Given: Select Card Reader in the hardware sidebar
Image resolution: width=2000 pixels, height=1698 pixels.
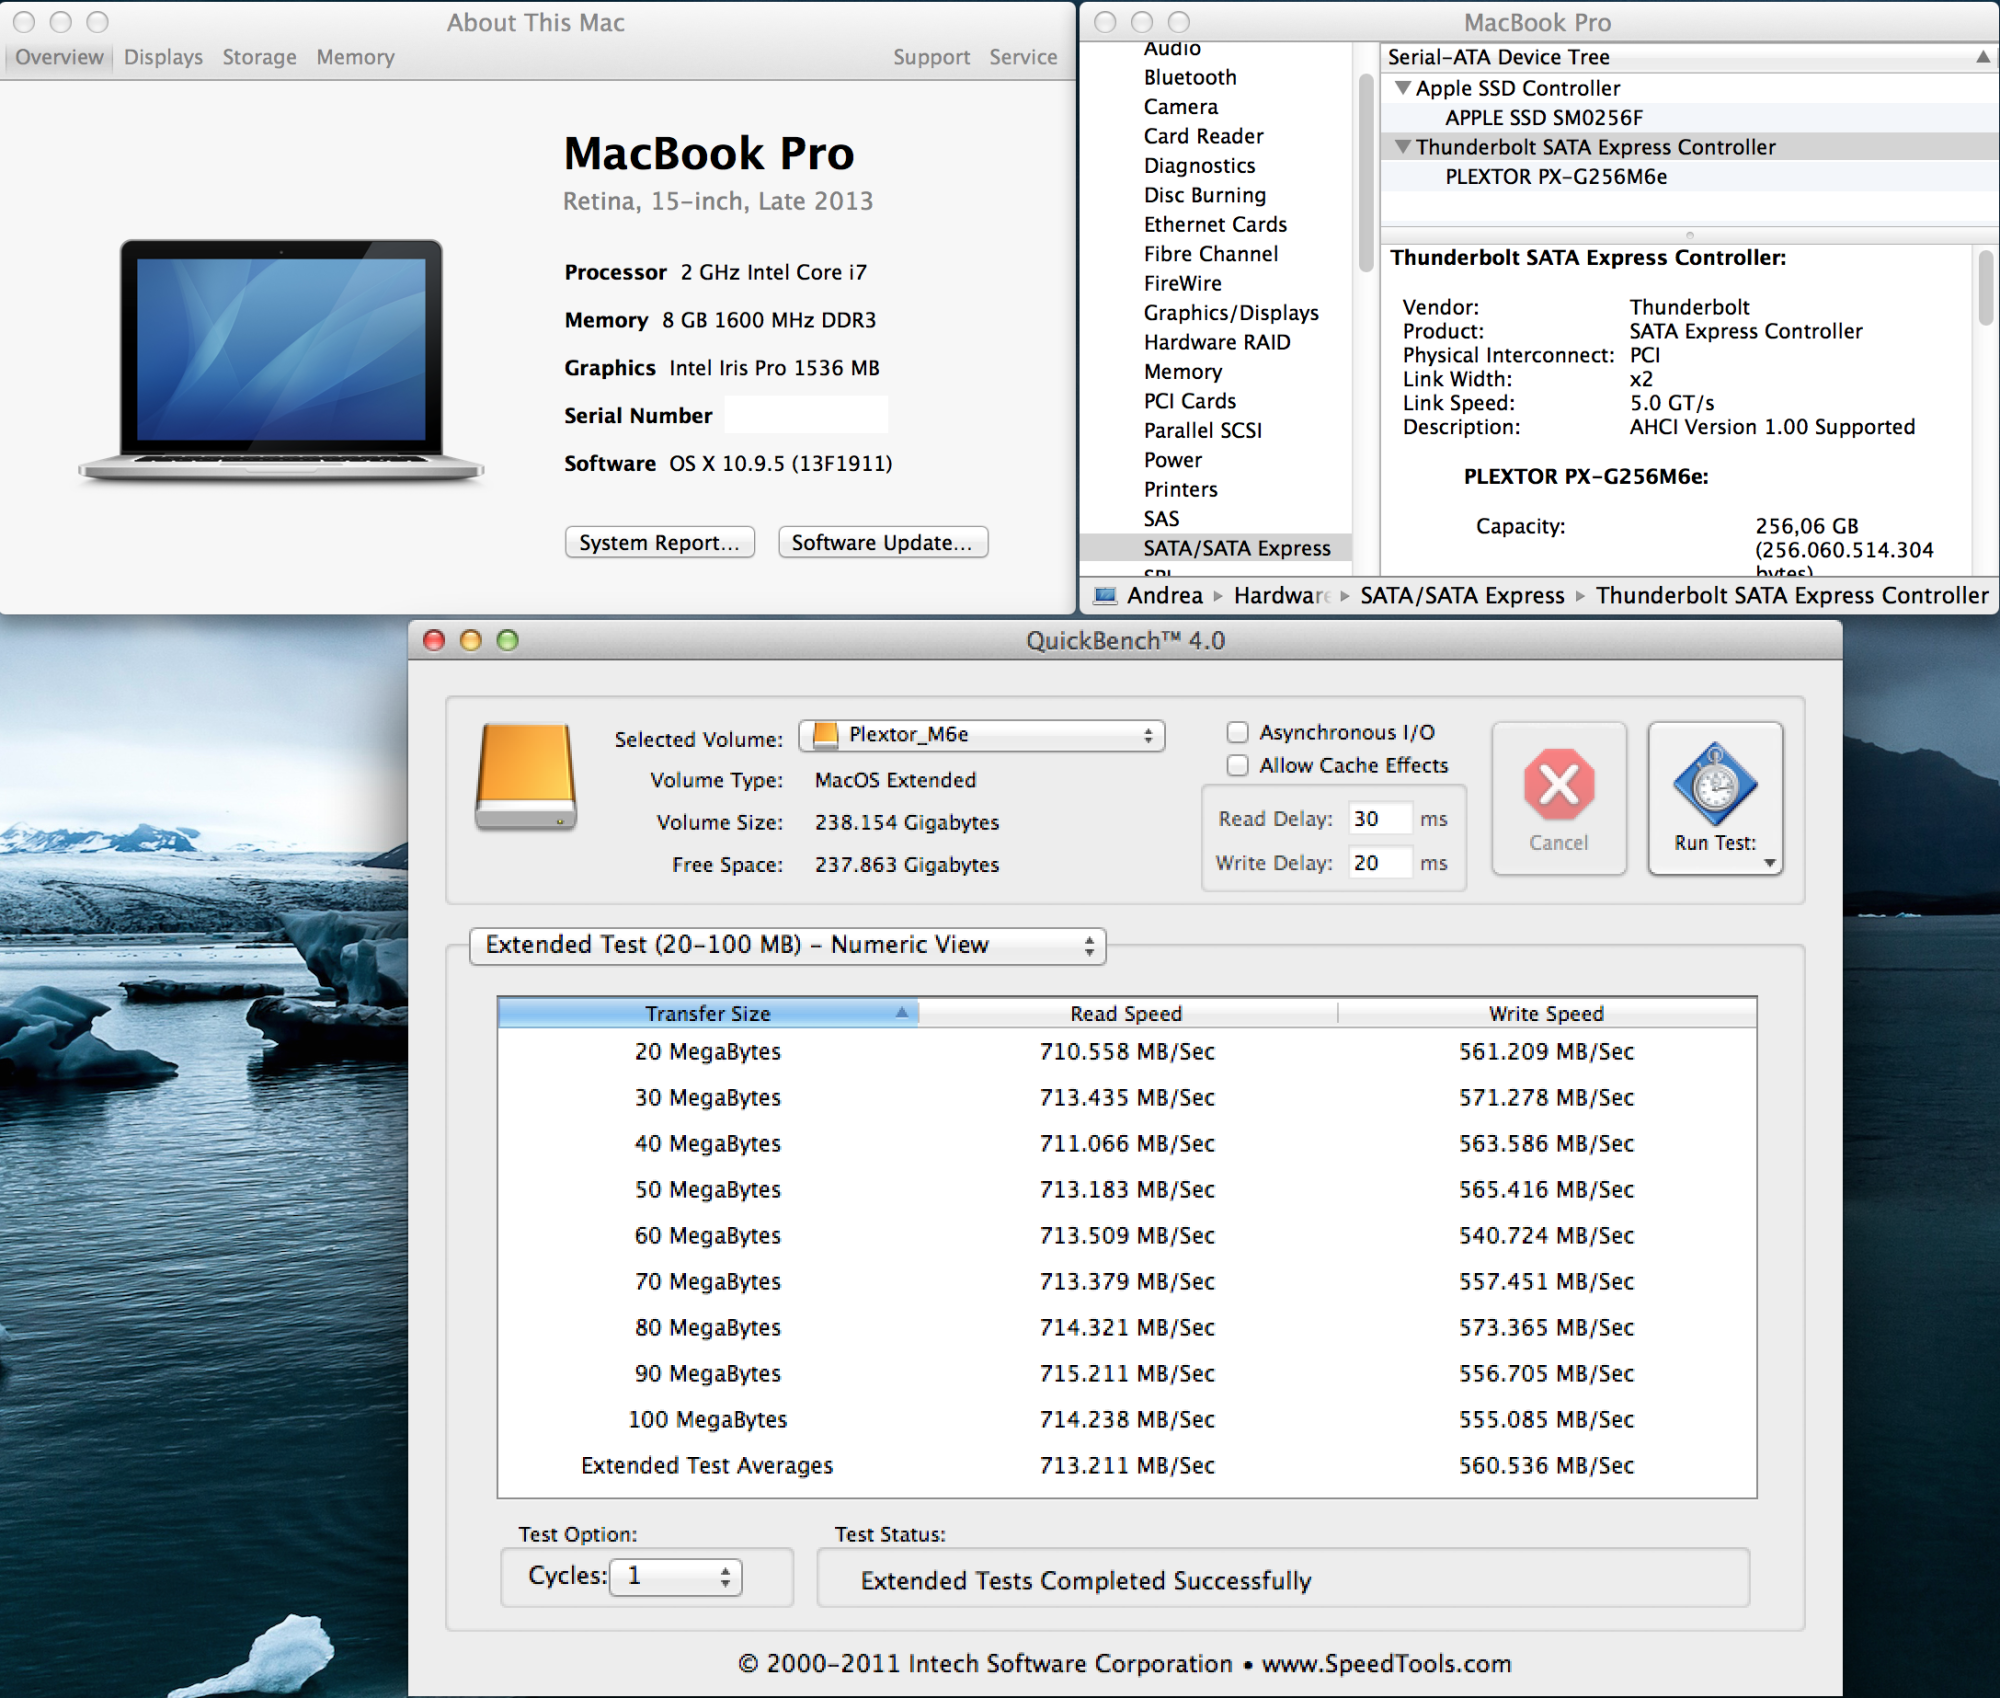Looking at the screenshot, I should 1203,136.
